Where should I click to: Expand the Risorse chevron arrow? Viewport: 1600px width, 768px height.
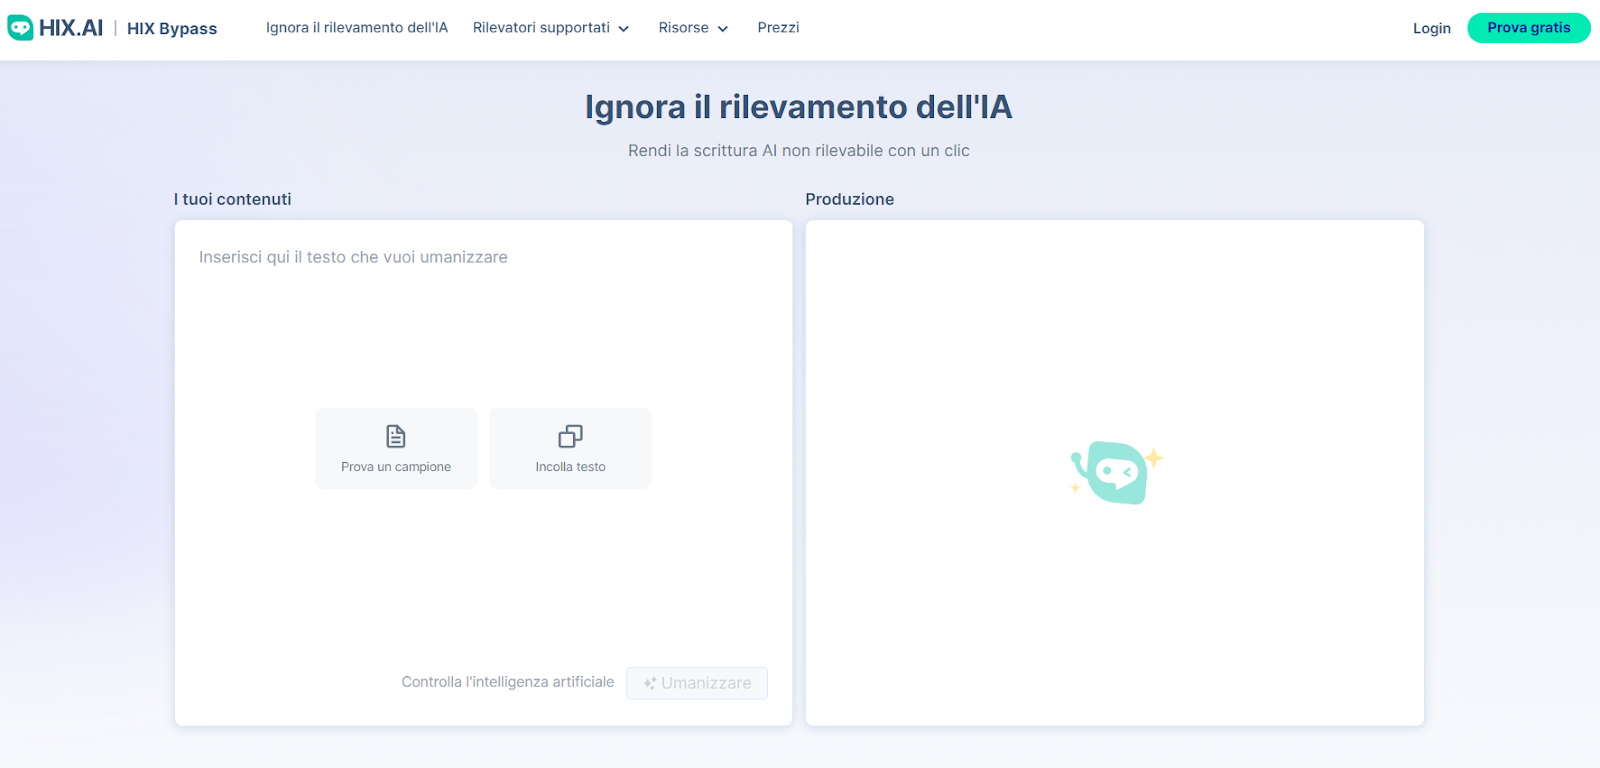pyautogui.click(x=723, y=29)
